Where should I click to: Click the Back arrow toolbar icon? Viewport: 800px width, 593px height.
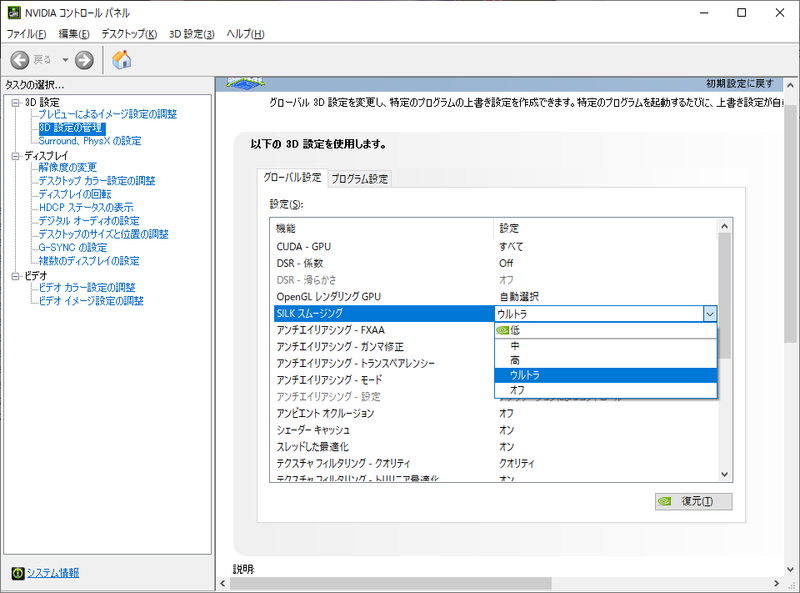20,60
